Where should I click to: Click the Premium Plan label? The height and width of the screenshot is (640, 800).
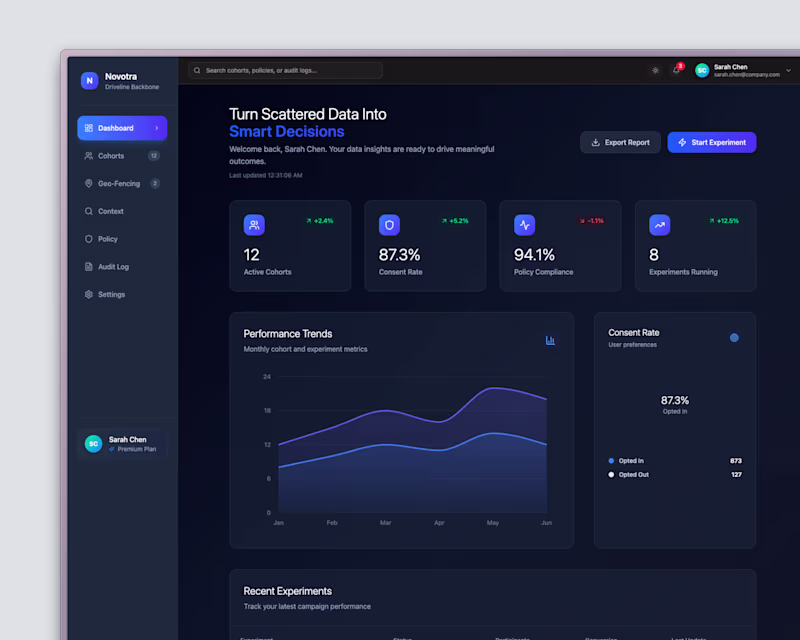[x=137, y=449]
